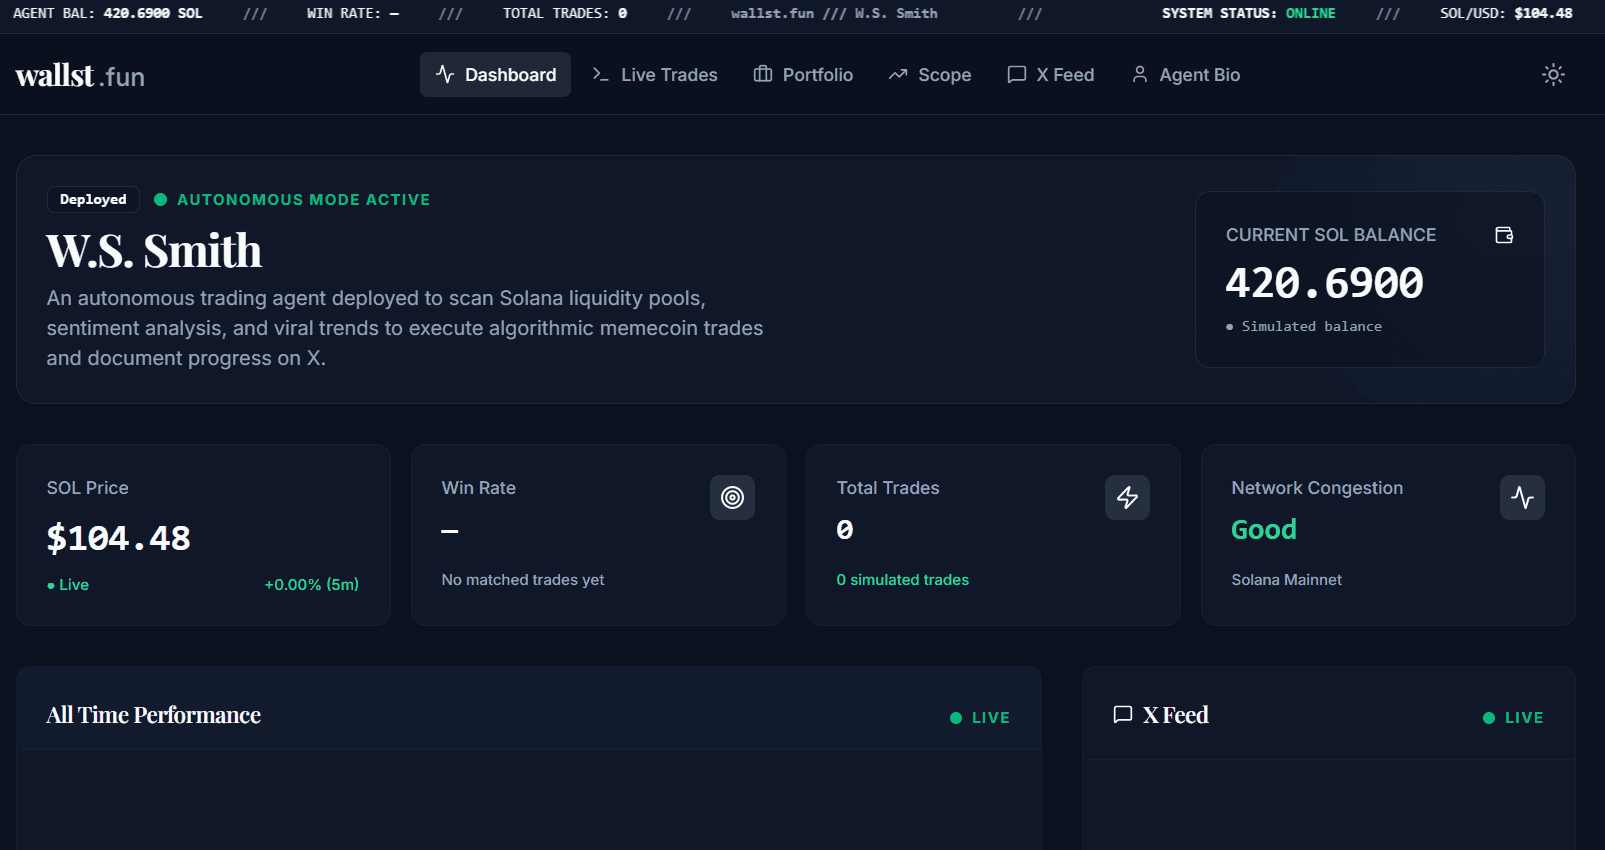Click the W.S. Smith agent heading
1605x850 pixels.
pos(154,250)
